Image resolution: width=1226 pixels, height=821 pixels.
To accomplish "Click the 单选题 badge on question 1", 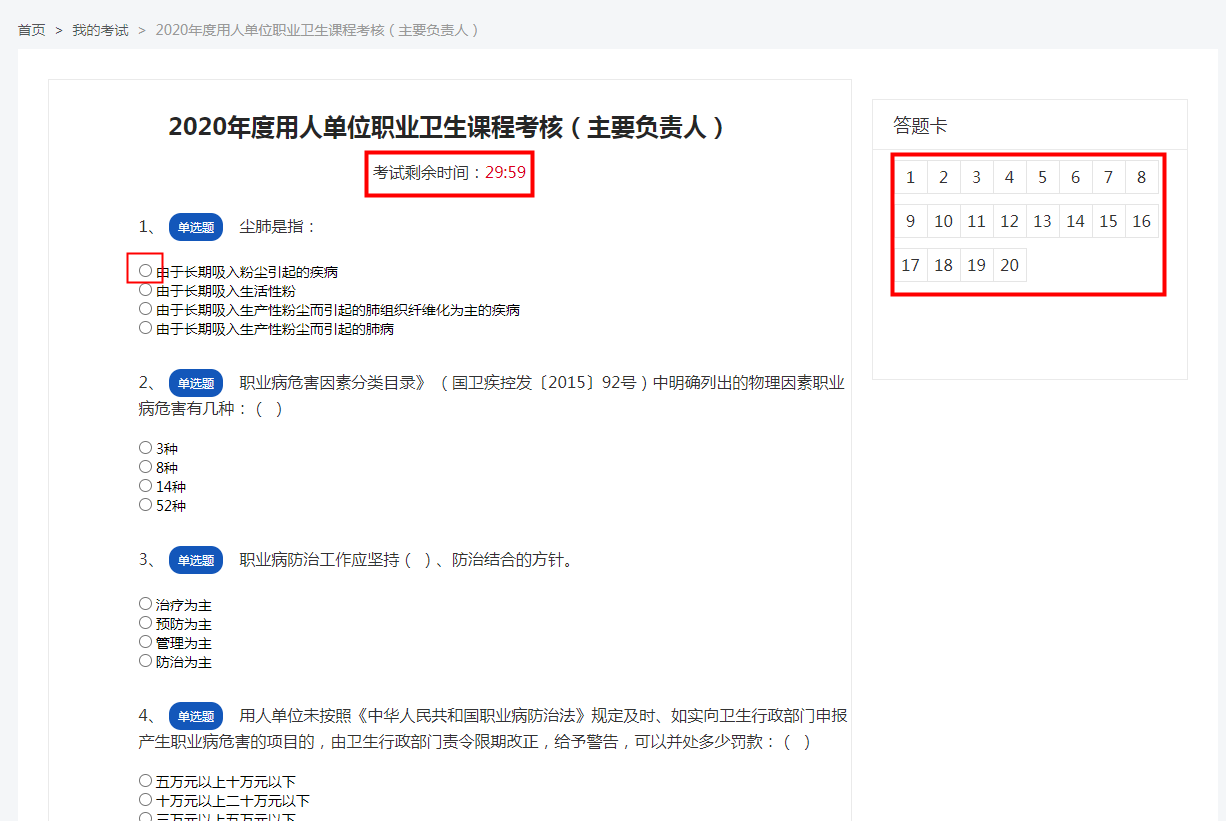I will coord(196,227).
